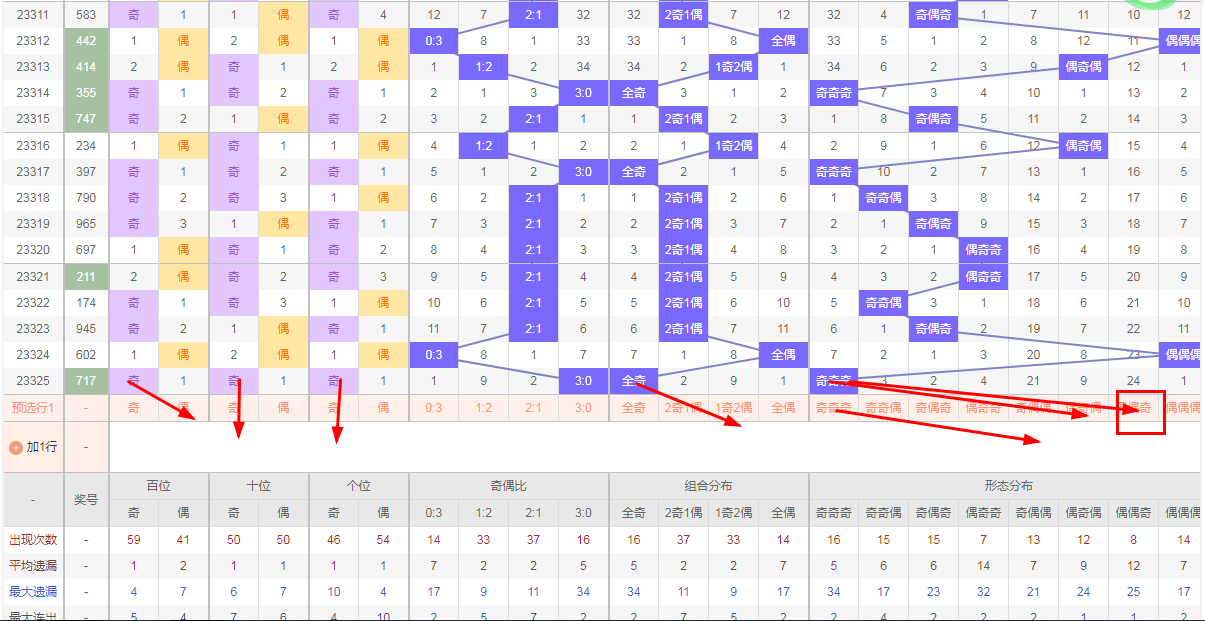
Task: Select 全偶 in the 预选行1 row
Action: point(784,408)
